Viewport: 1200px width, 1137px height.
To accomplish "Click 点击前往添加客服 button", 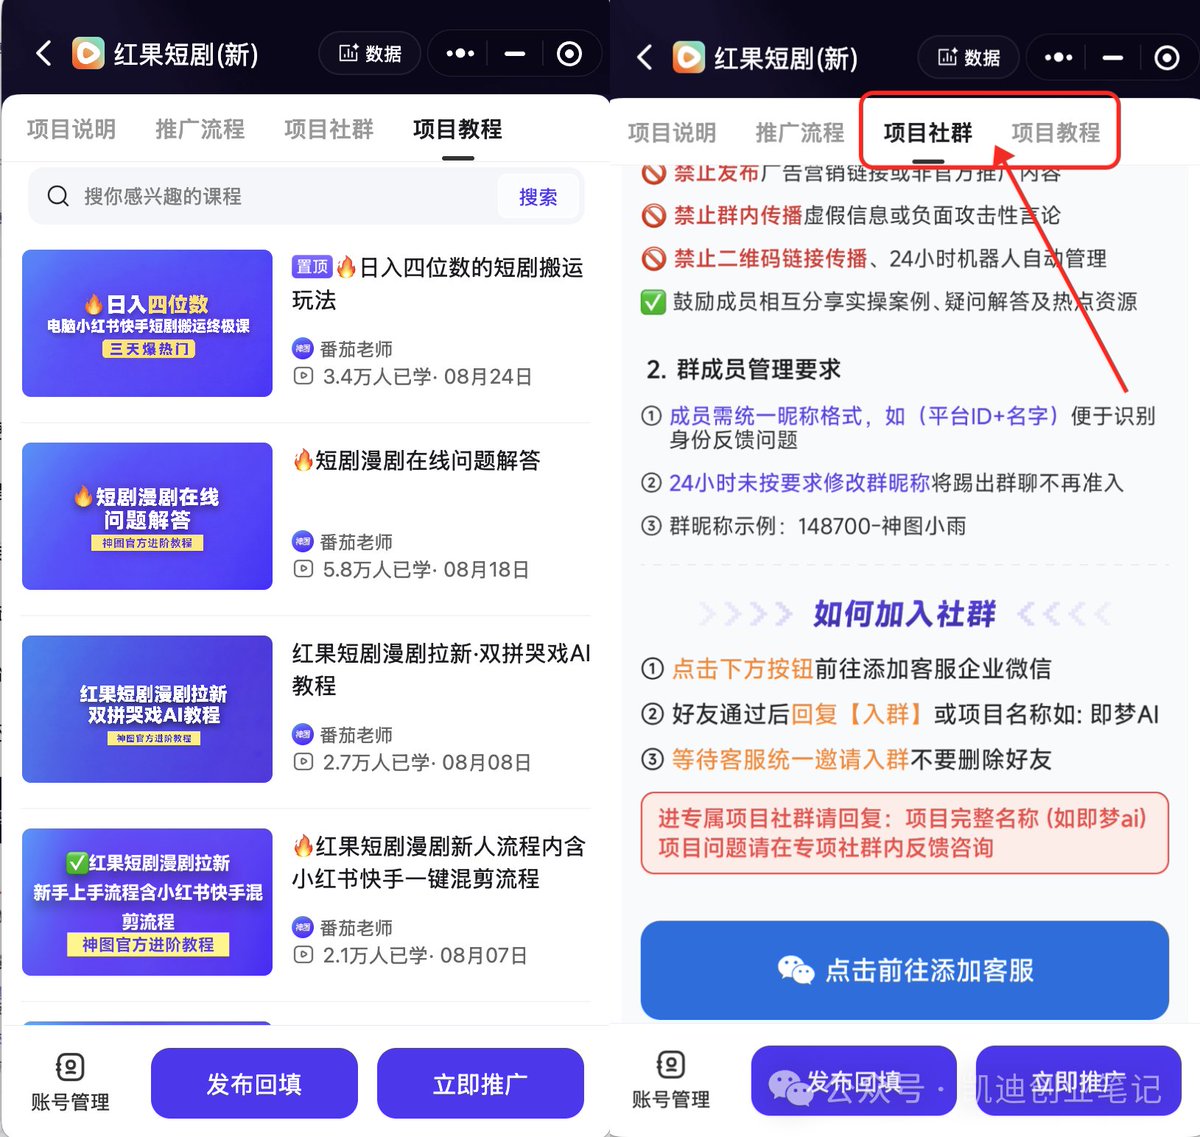I will tap(905, 970).
